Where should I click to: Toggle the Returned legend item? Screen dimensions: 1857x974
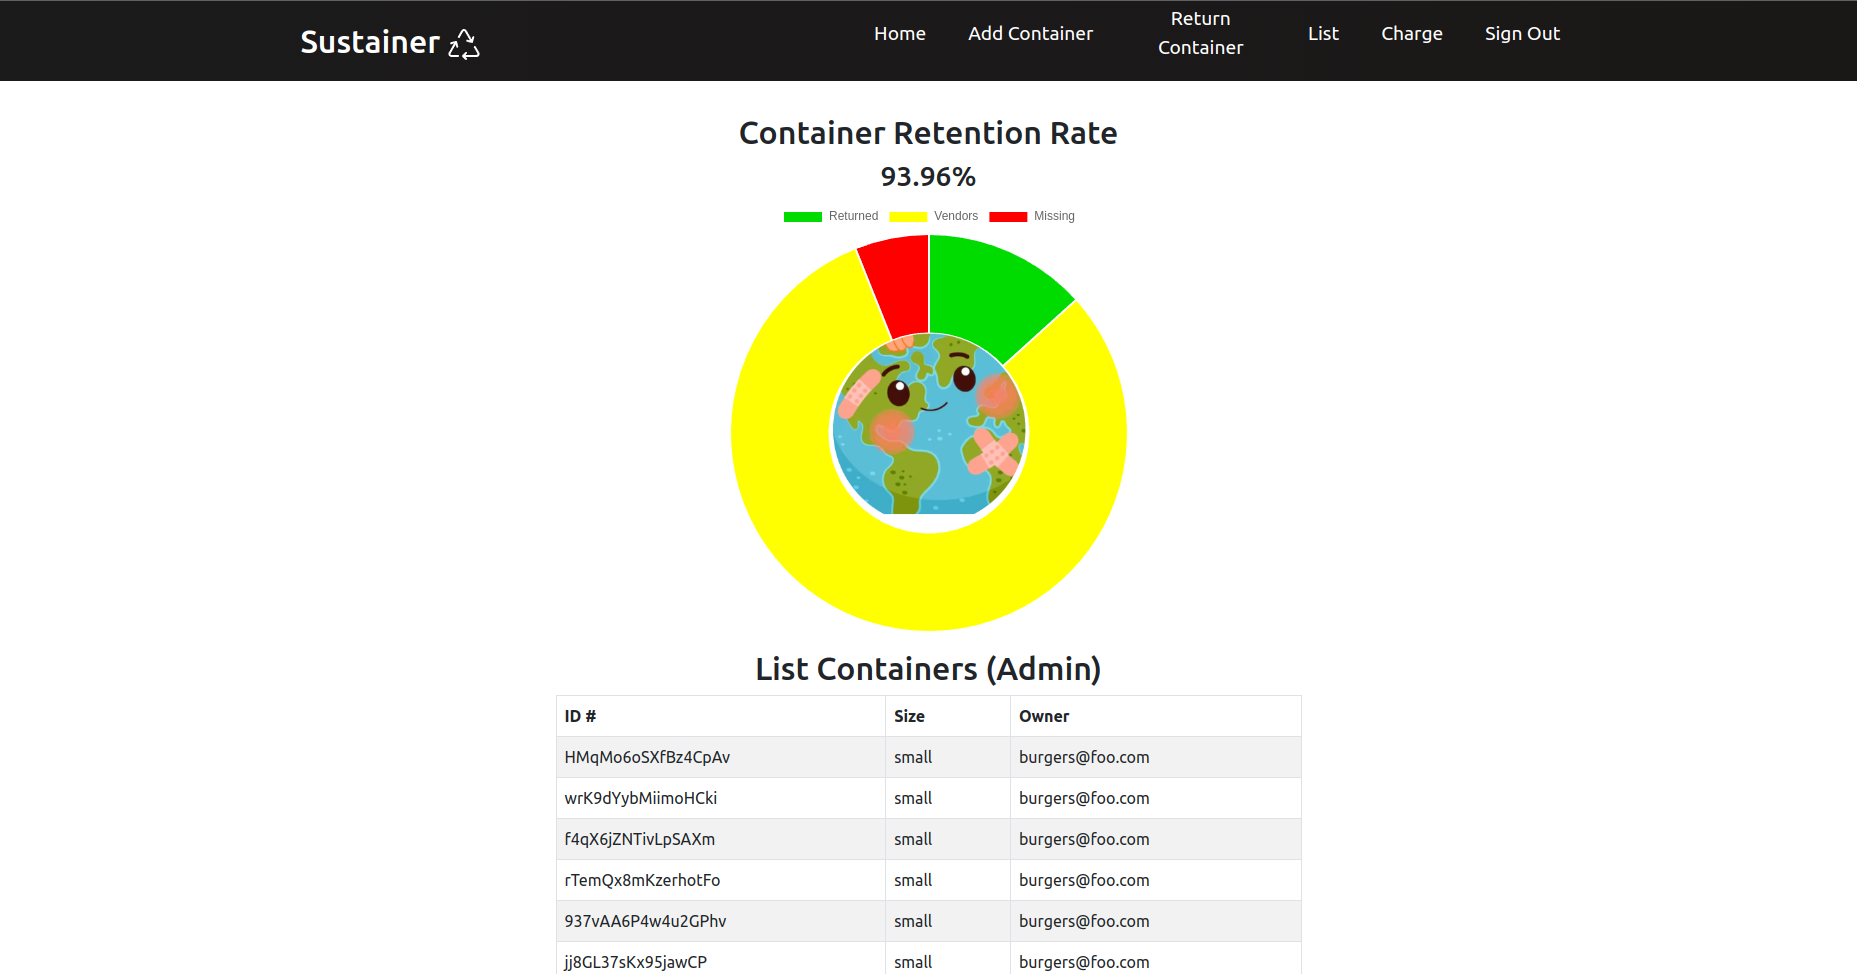[830, 216]
